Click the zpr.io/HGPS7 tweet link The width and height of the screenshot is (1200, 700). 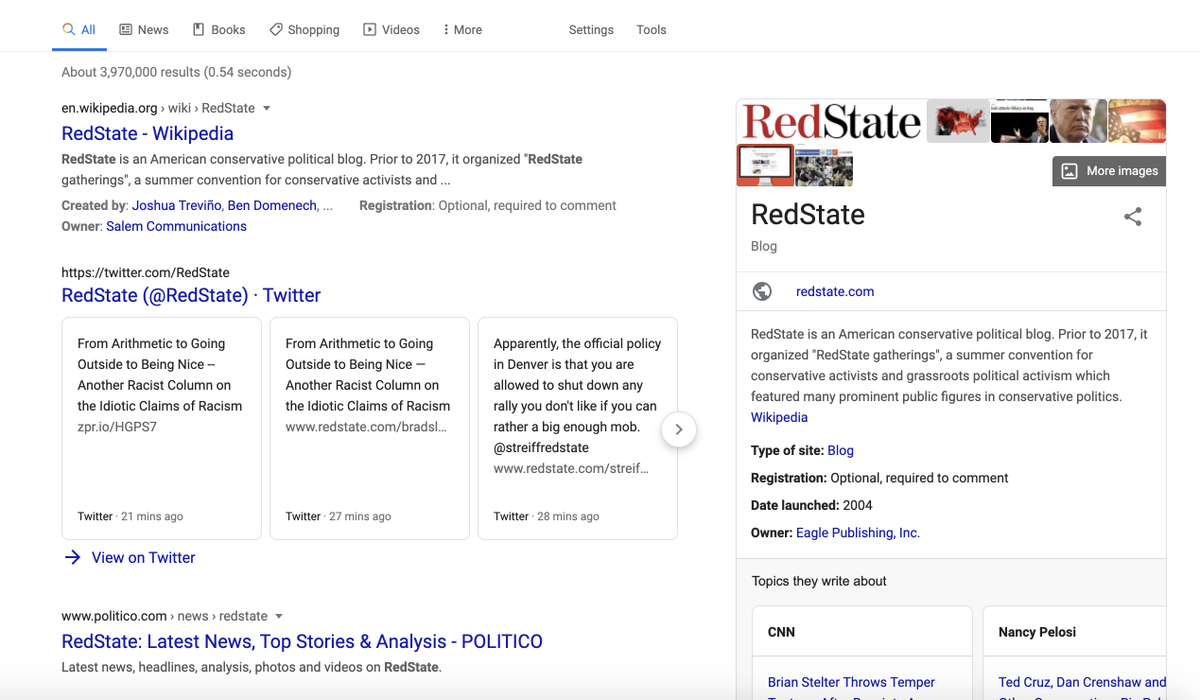117,427
